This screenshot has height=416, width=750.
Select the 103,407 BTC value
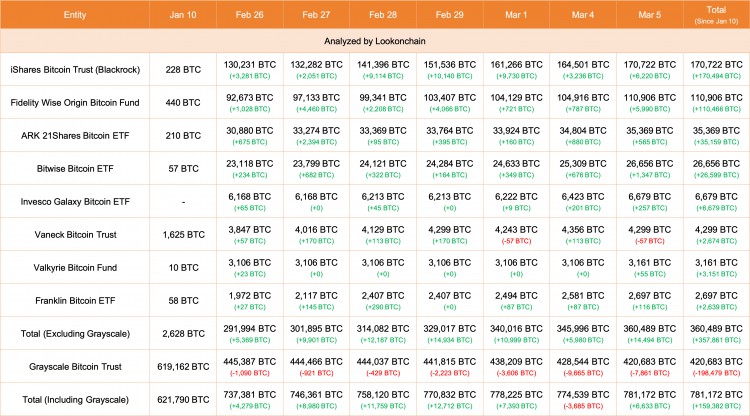click(450, 98)
